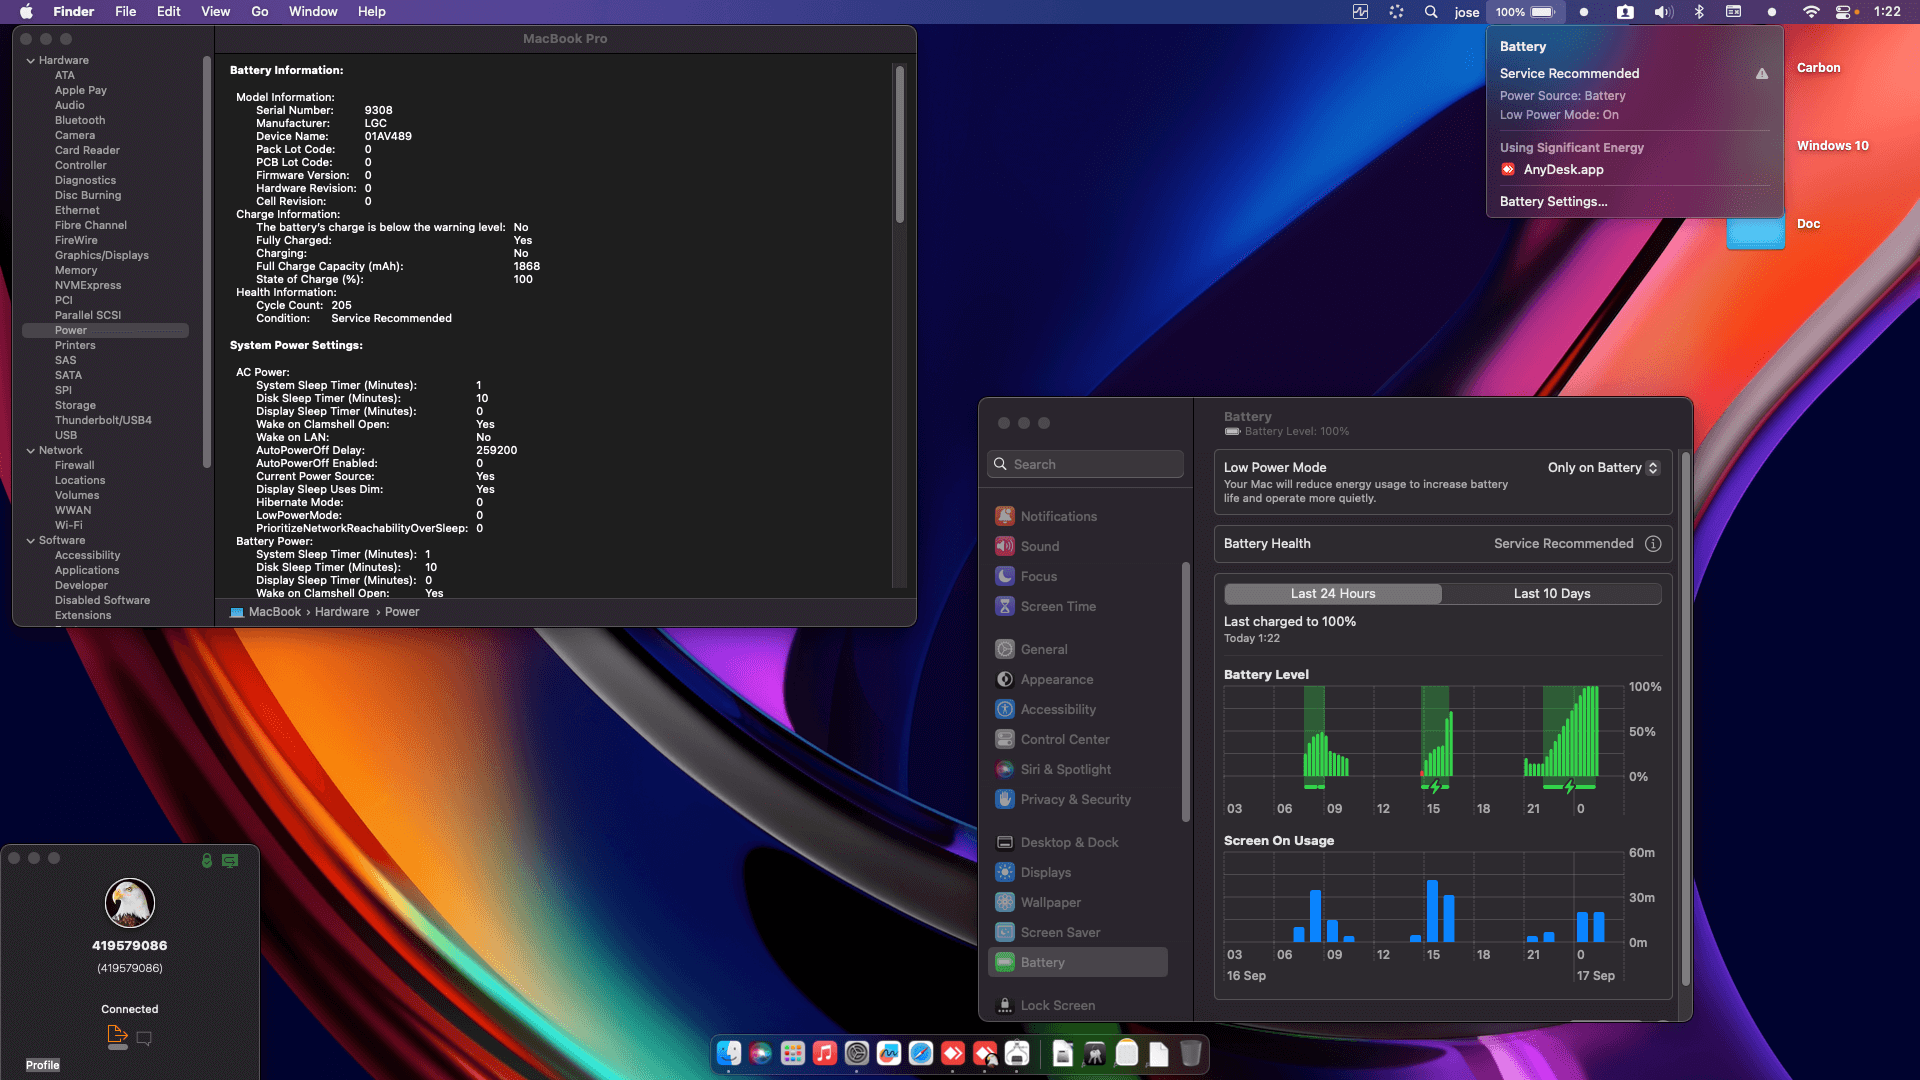The height and width of the screenshot is (1080, 1920).
Task: Open the View menu
Action: click(215, 12)
